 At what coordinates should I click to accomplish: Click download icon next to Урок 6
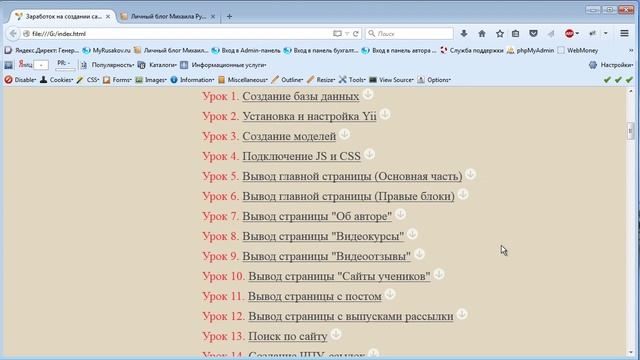pyautogui.click(x=463, y=194)
